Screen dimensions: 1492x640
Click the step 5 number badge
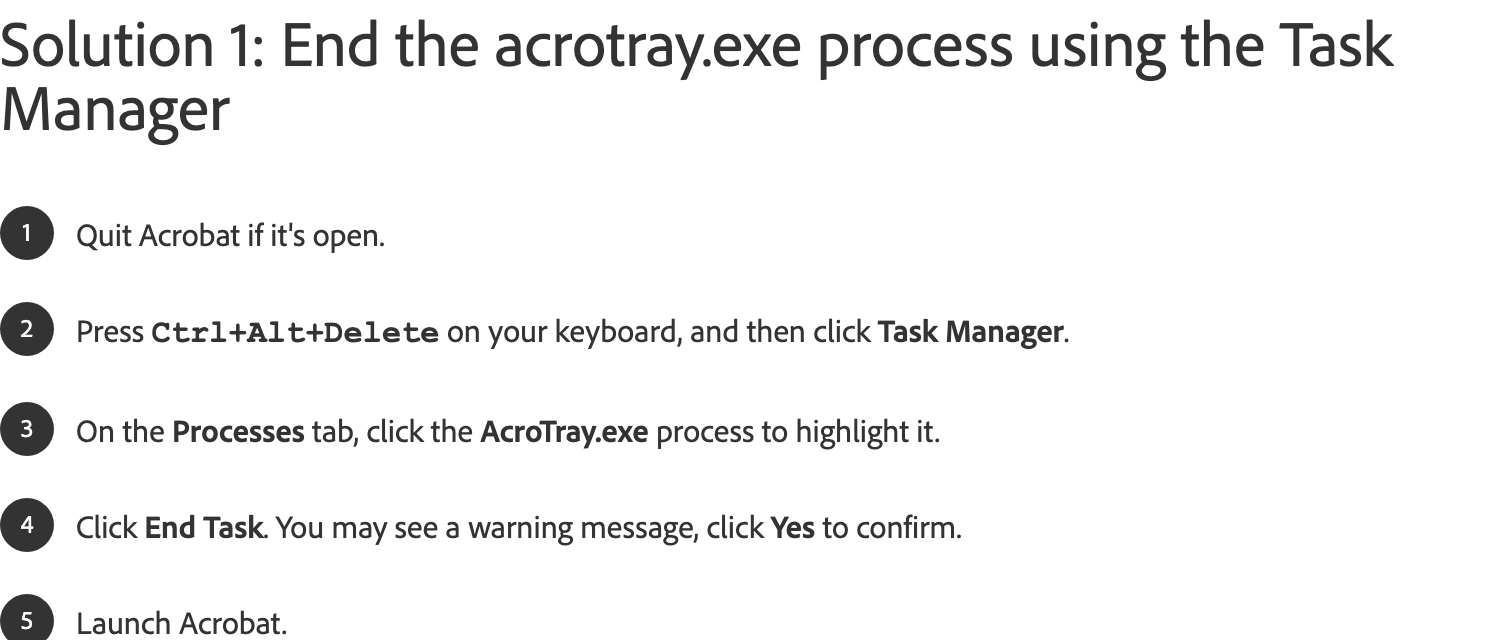26,619
